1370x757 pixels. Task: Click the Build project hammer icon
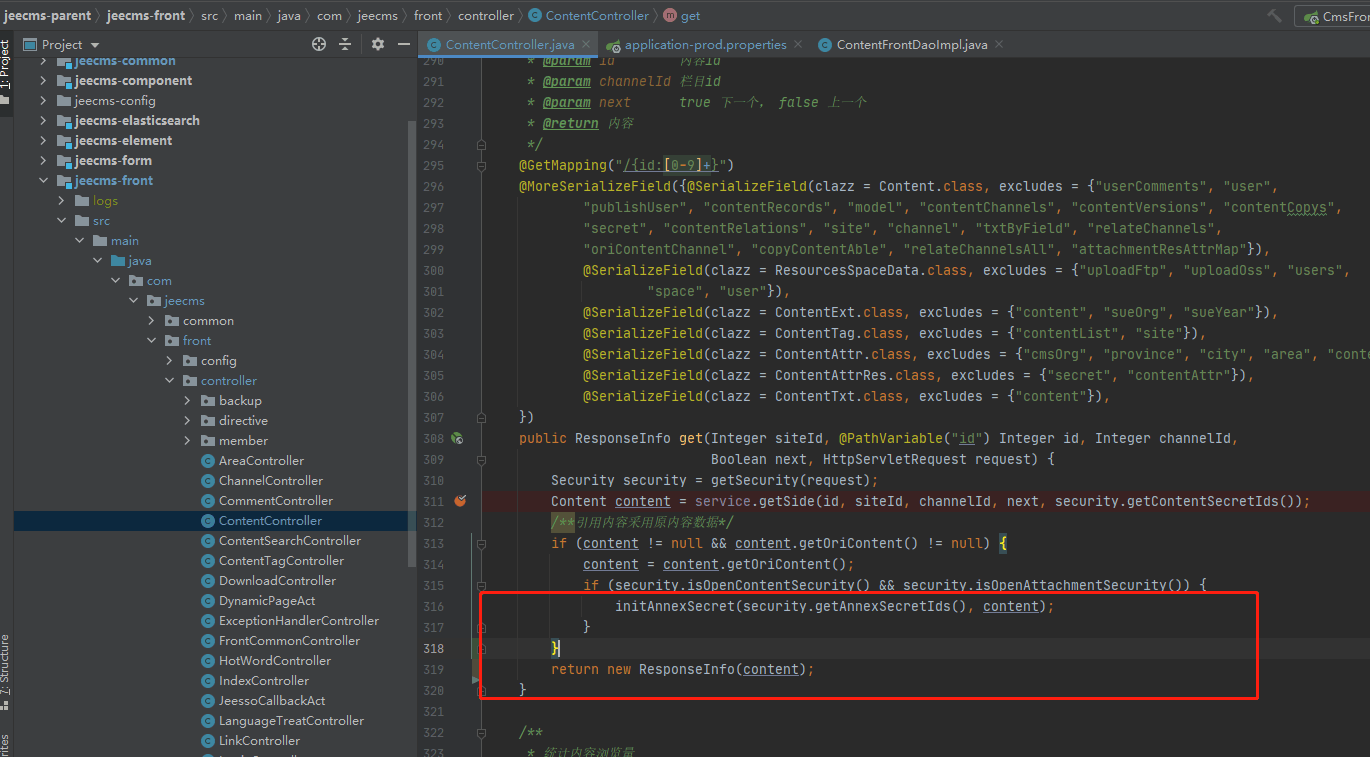(1274, 16)
